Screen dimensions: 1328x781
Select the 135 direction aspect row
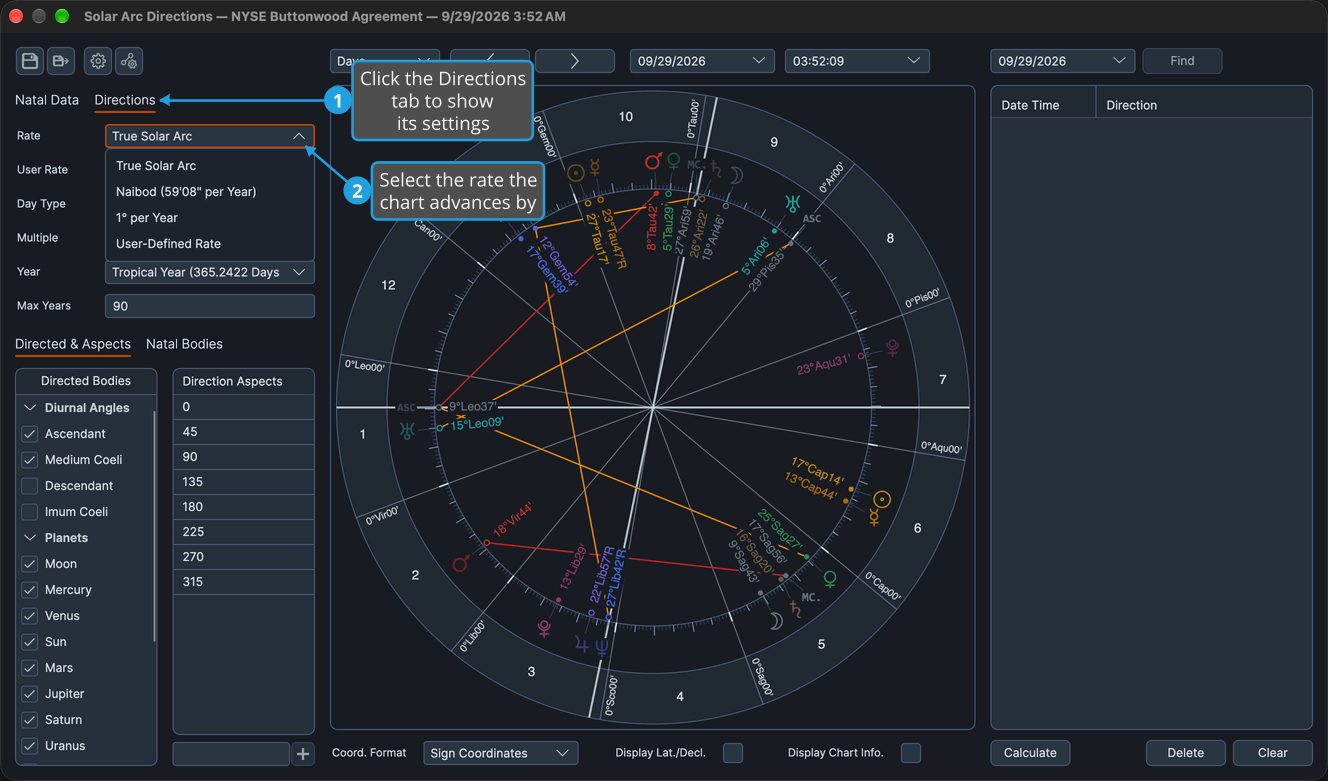click(244, 482)
